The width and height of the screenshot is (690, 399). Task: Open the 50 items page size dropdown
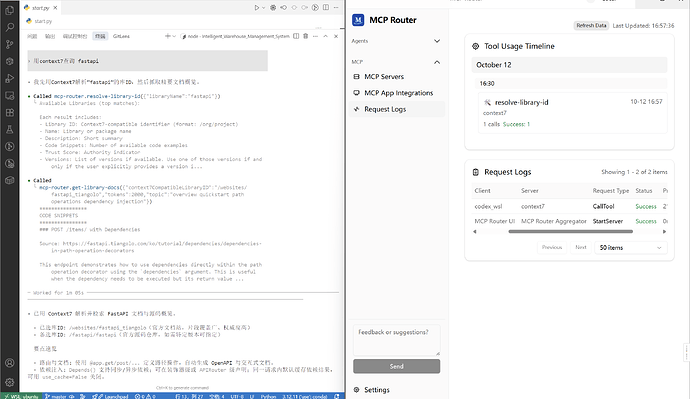click(x=631, y=248)
